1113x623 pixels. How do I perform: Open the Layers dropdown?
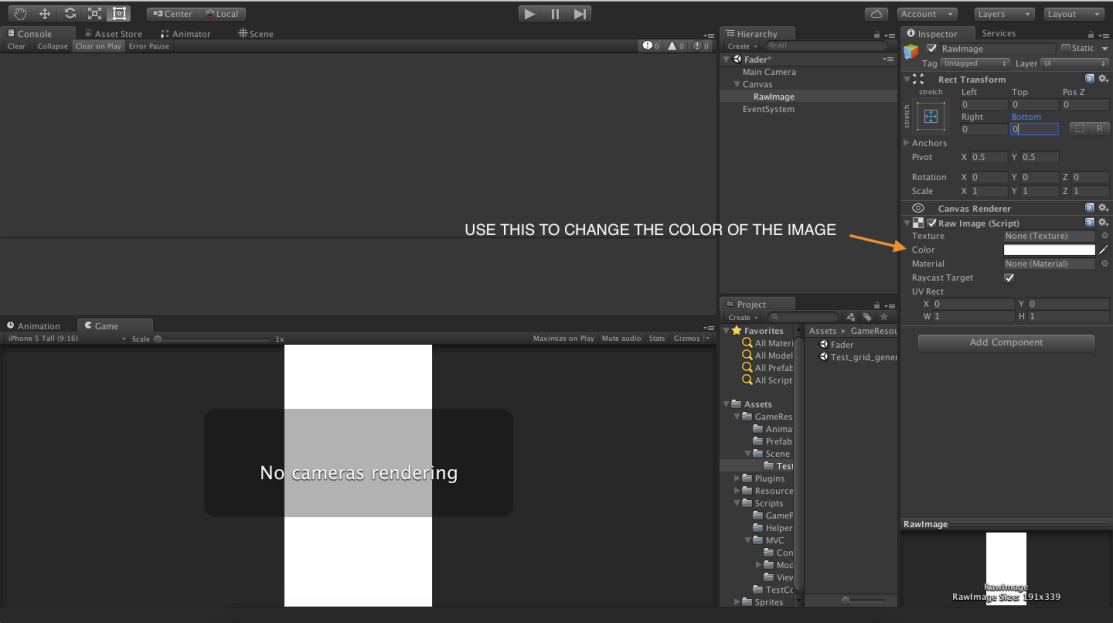click(x=1003, y=14)
